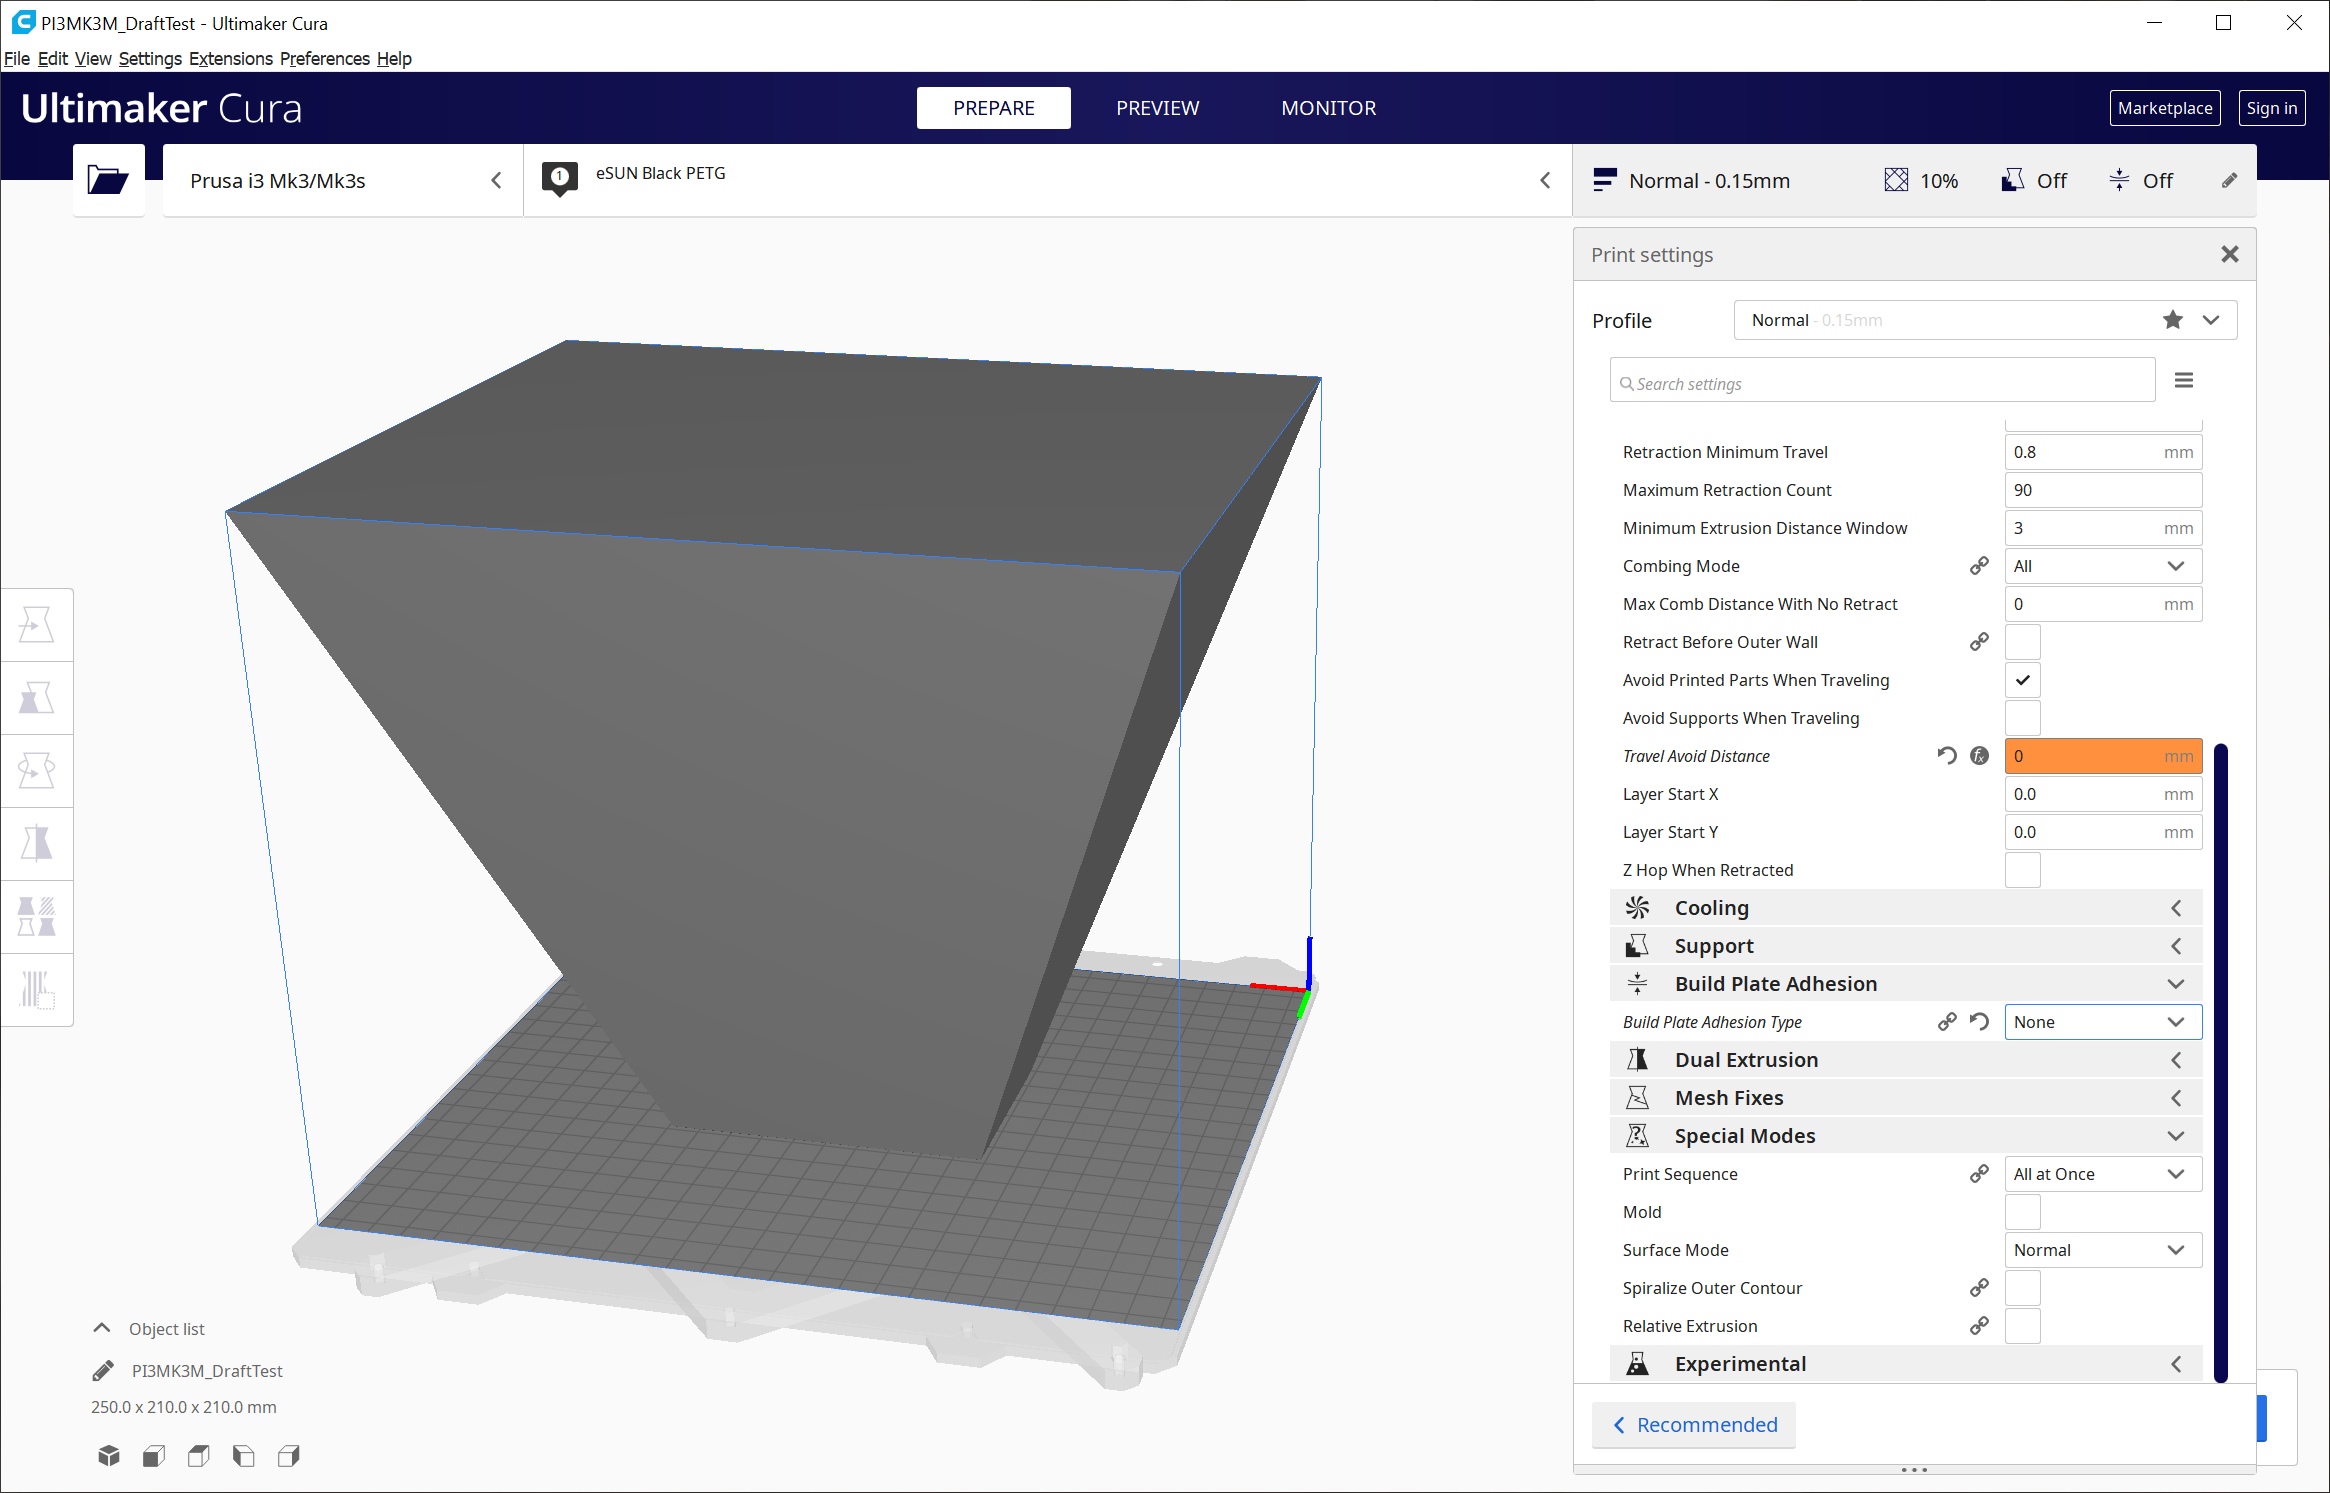Enable the Spiralize Outer Contour checkbox
This screenshot has width=2330, height=1493.
(x=2022, y=1288)
